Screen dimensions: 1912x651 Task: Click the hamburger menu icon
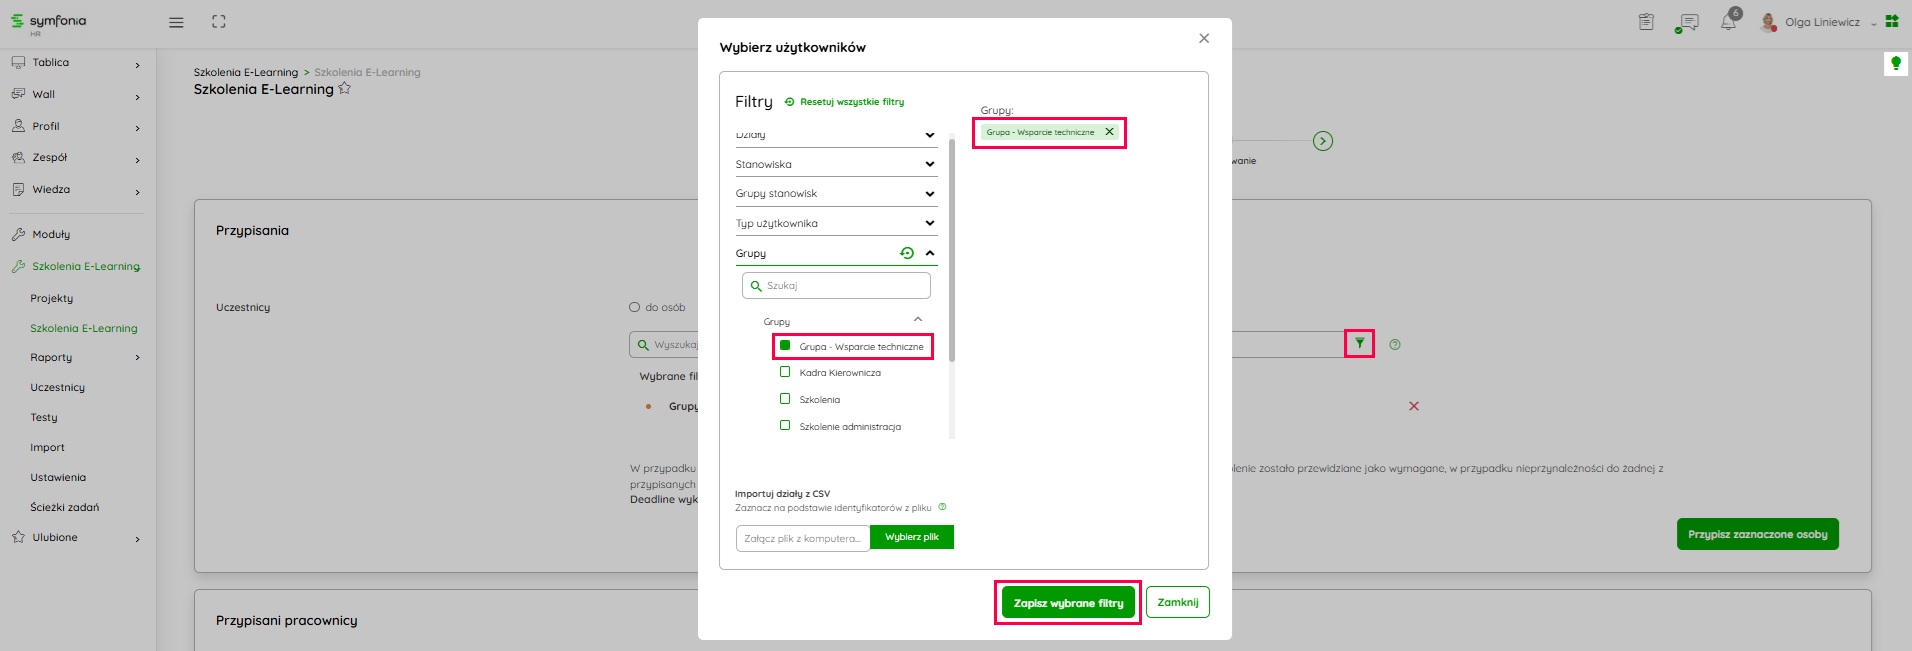(176, 22)
